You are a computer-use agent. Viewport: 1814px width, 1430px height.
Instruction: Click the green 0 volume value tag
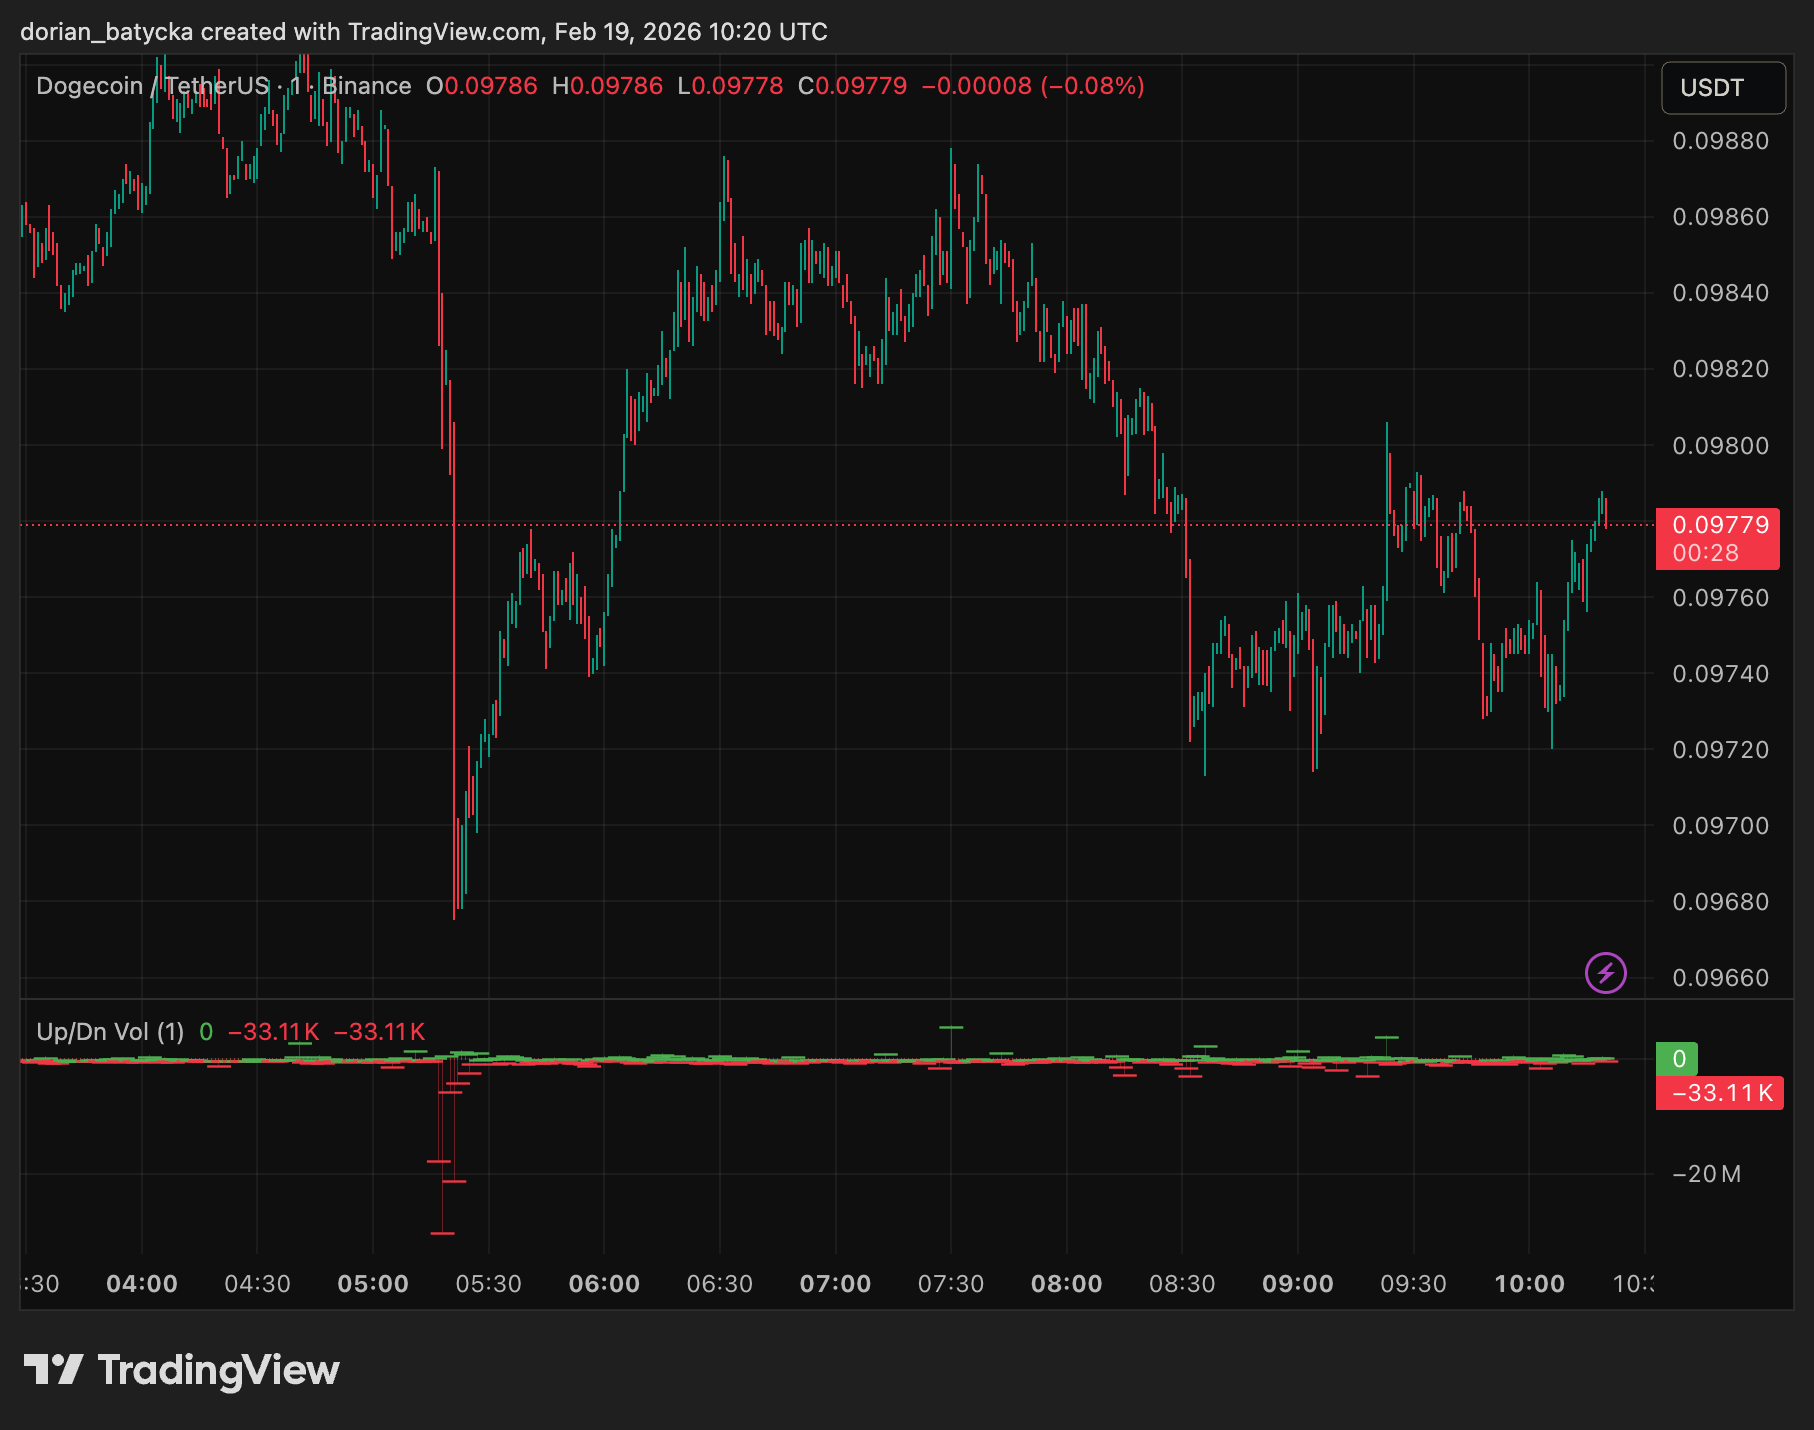tap(1677, 1059)
